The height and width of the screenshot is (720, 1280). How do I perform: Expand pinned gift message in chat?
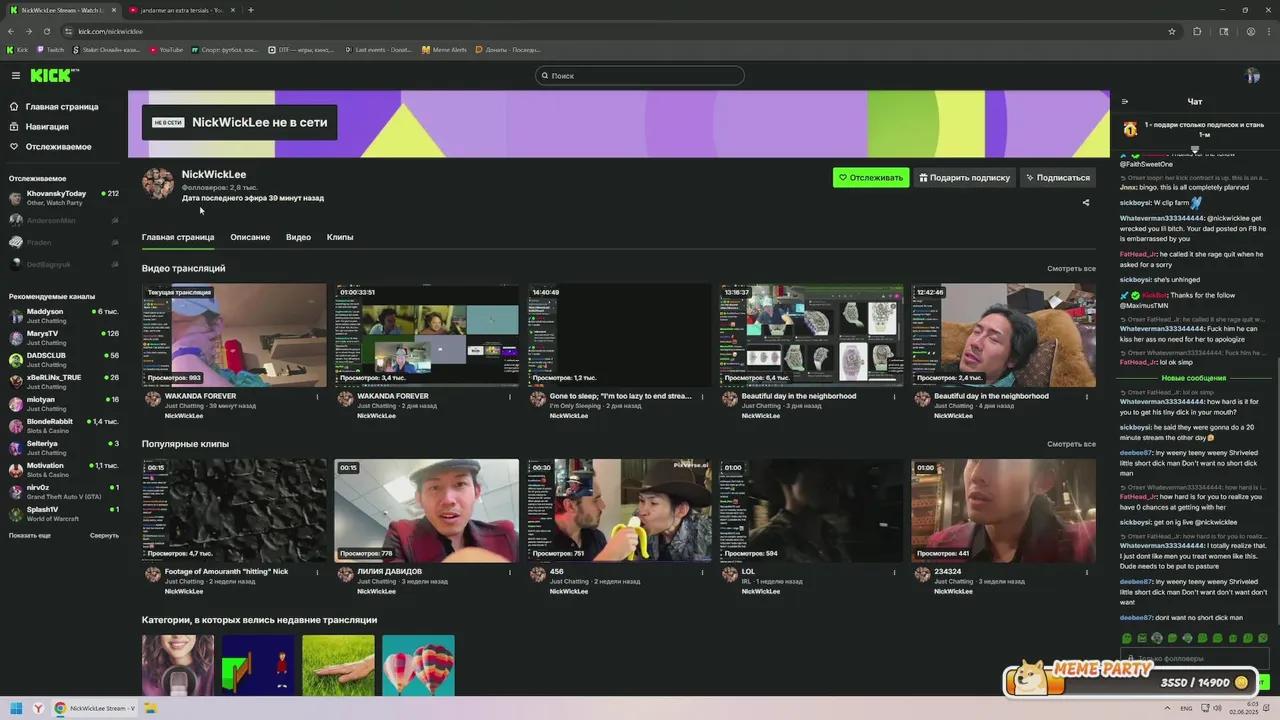[1194, 149]
